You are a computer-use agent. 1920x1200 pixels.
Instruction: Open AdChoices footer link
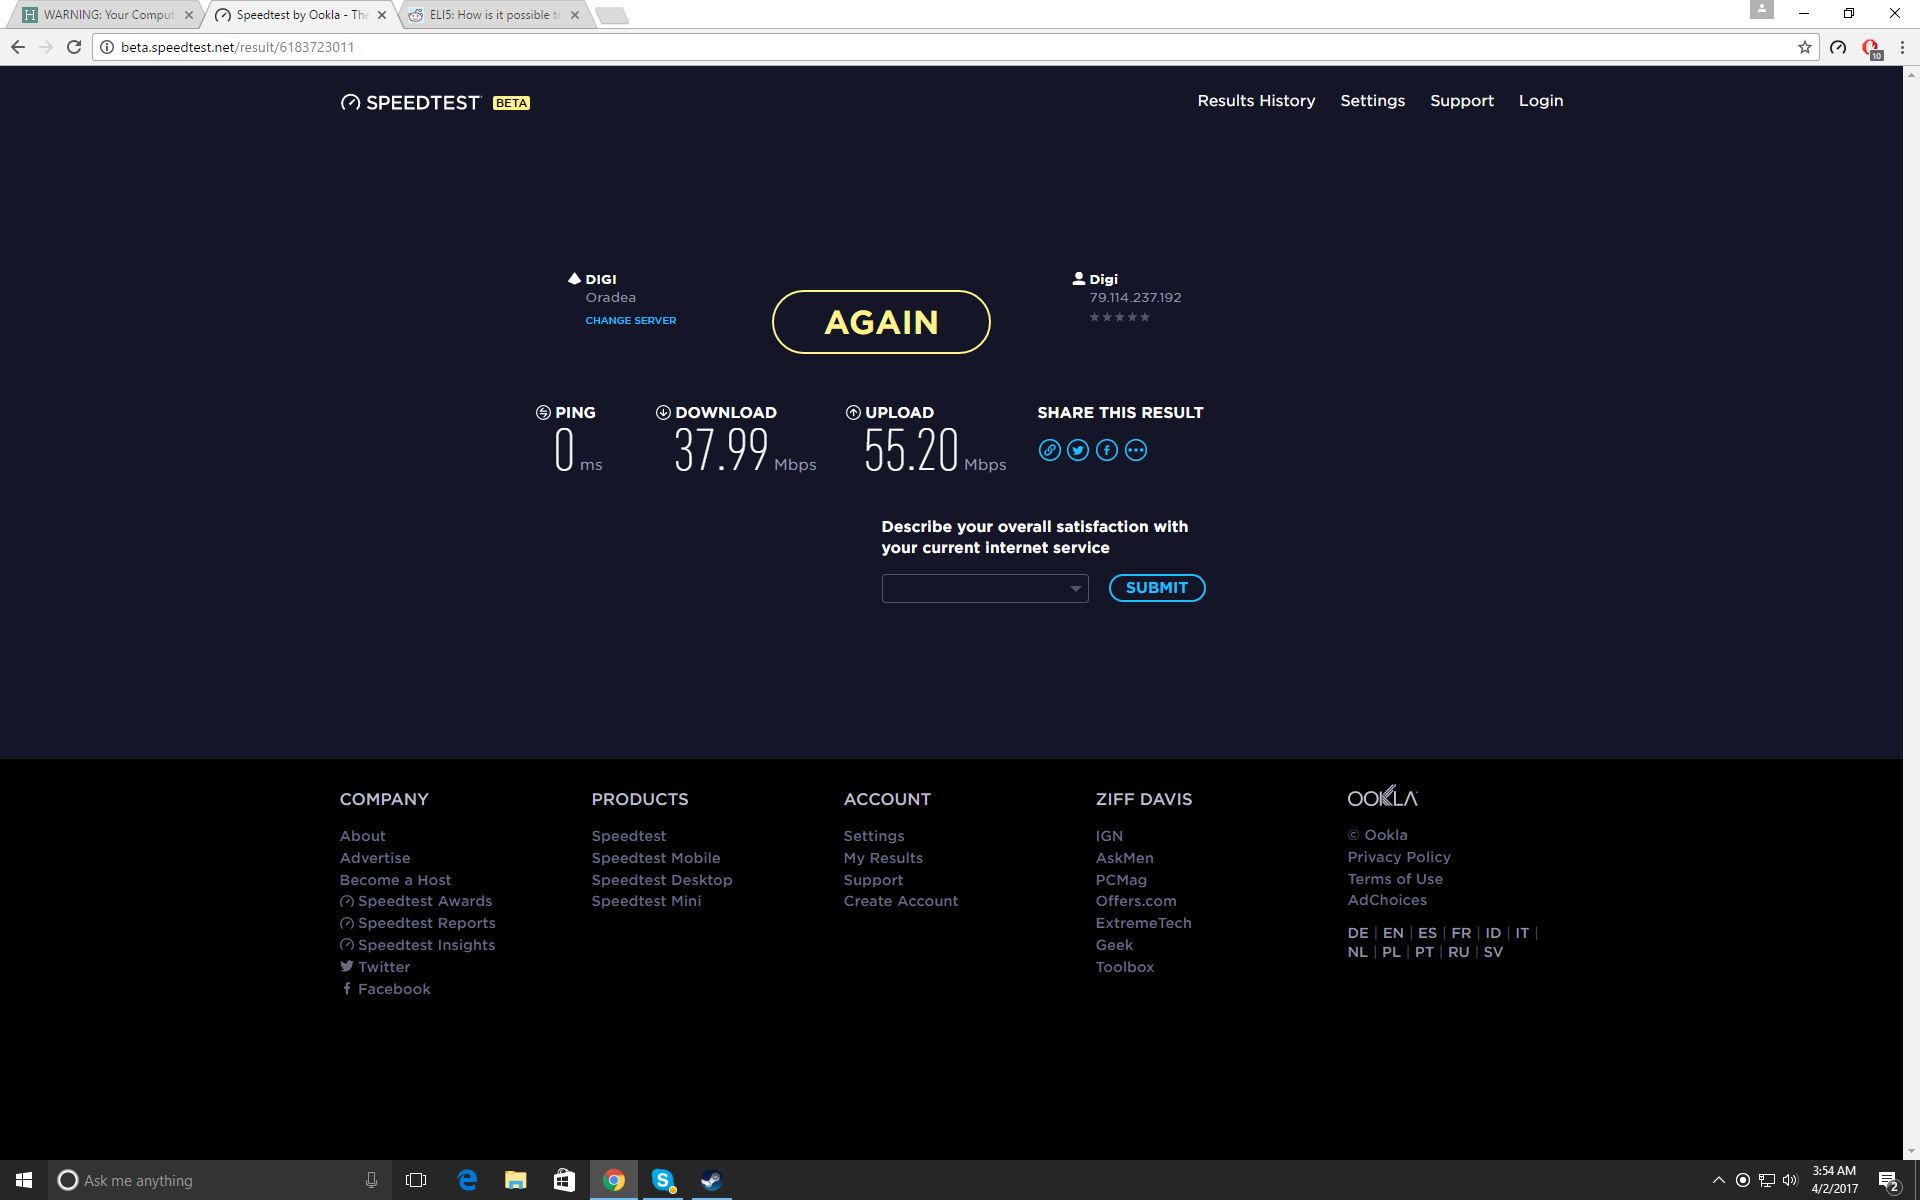click(1387, 900)
